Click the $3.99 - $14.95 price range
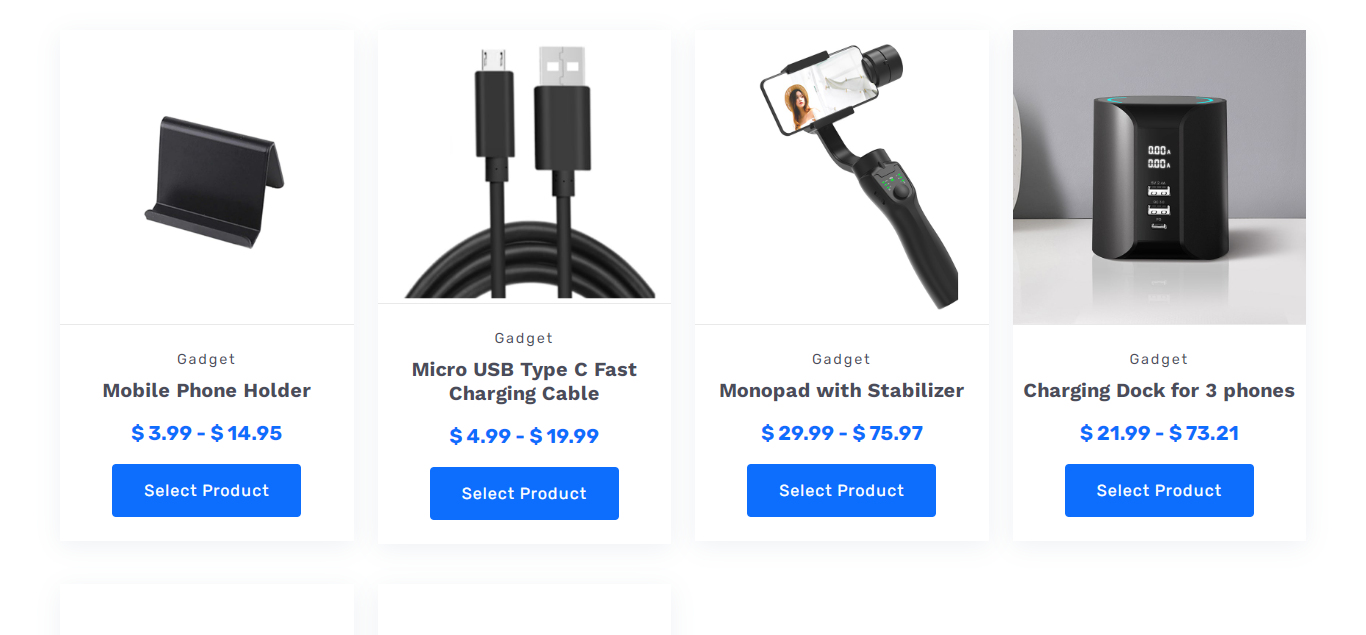 (x=207, y=433)
